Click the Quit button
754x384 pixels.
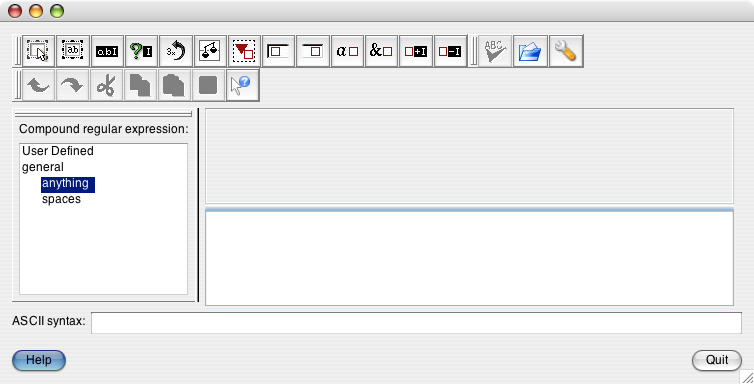(x=716, y=360)
